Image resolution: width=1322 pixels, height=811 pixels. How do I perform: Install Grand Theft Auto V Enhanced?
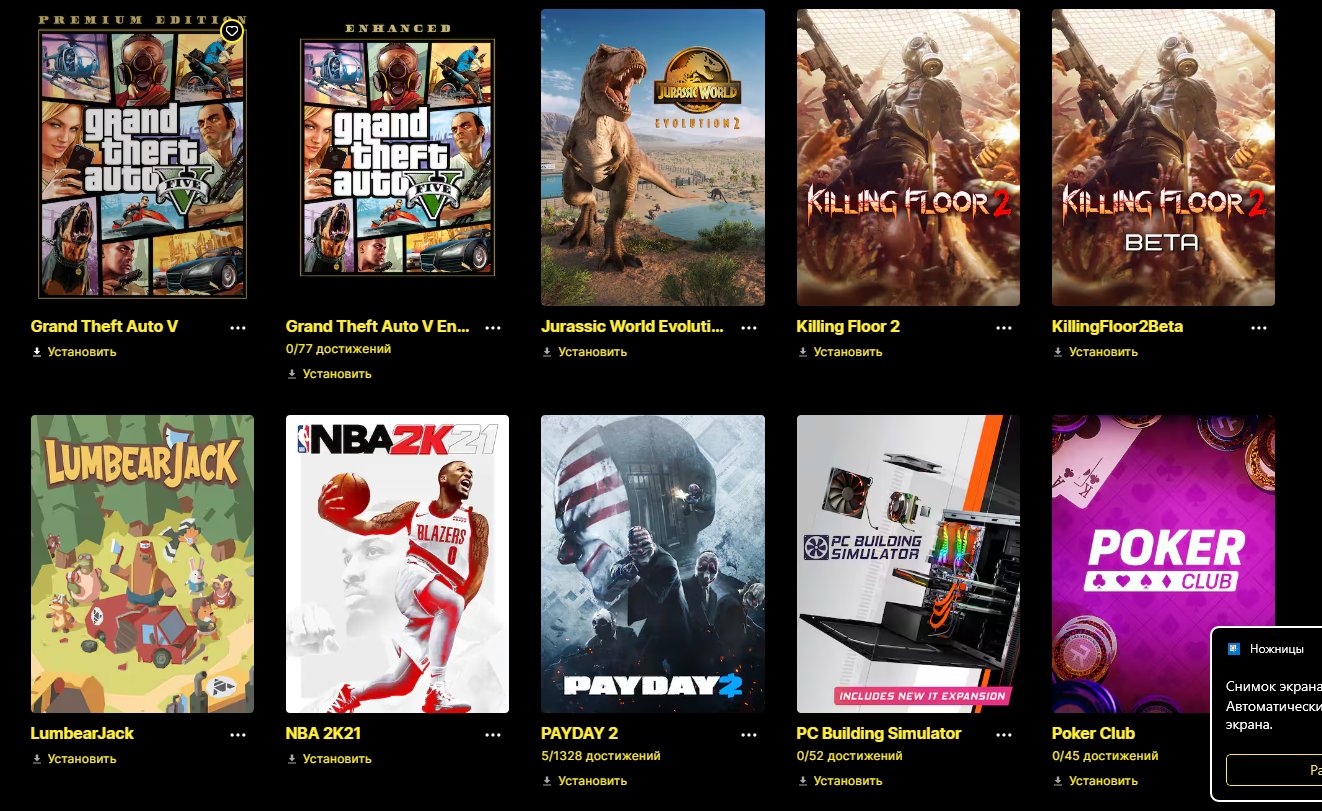[x=328, y=374]
